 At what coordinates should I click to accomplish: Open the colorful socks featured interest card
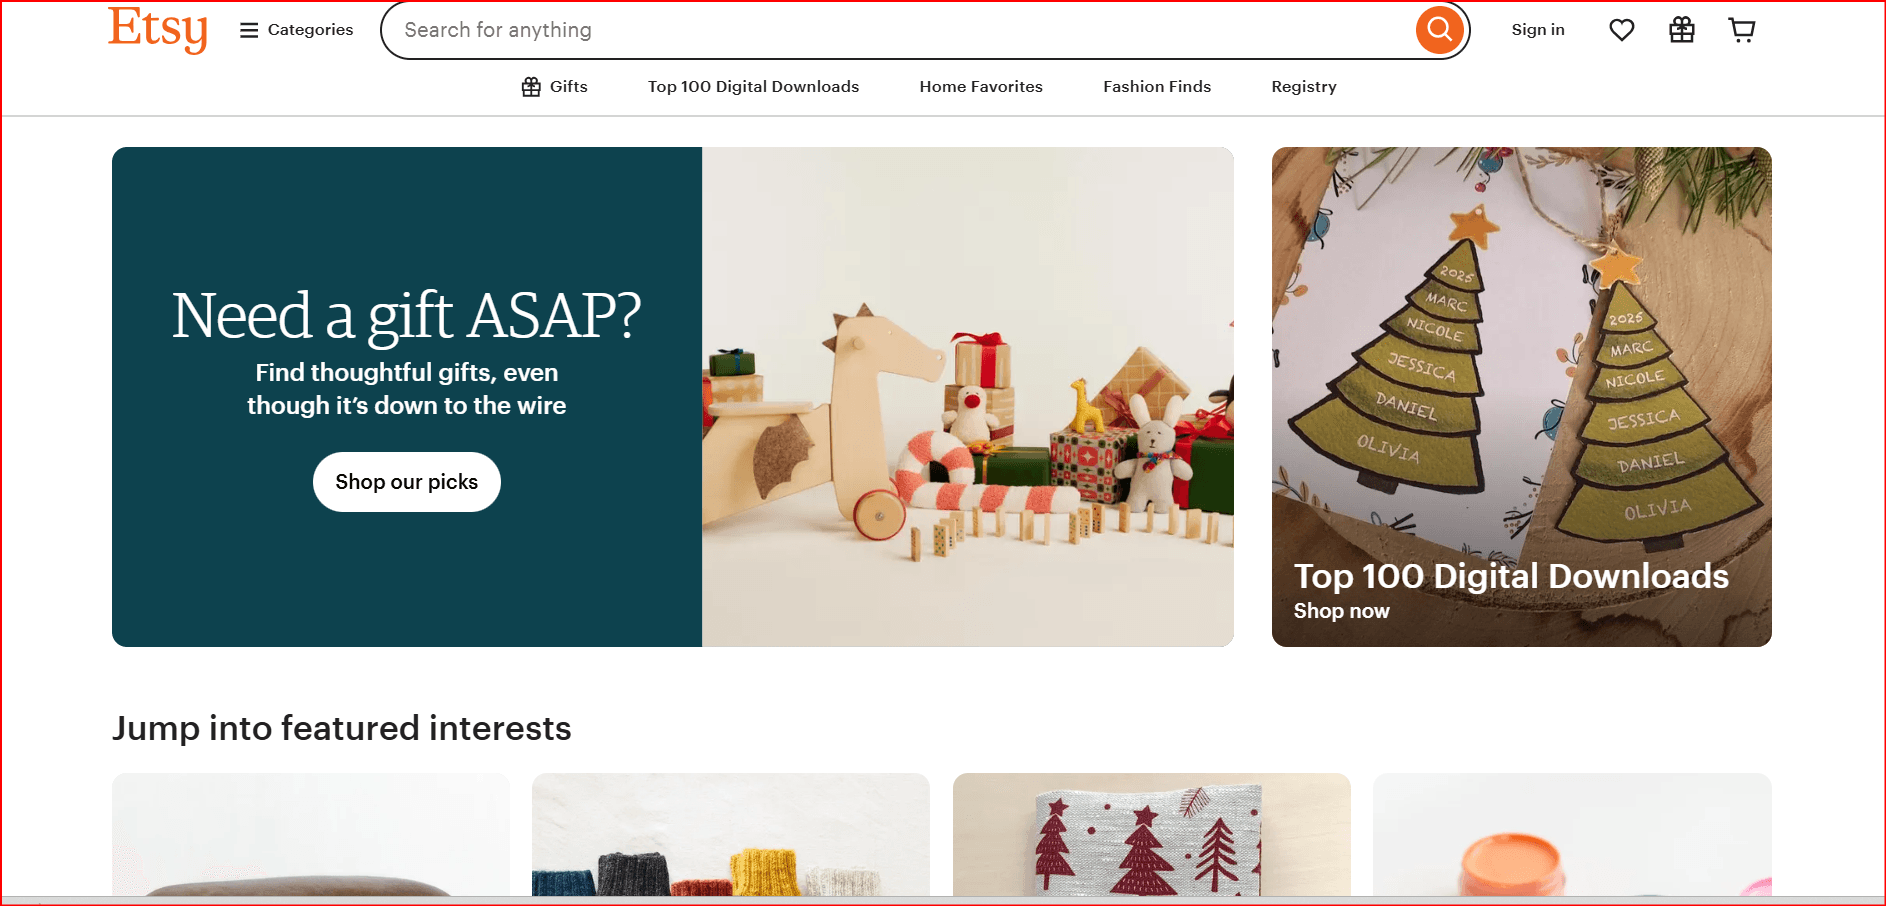tap(731, 835)
